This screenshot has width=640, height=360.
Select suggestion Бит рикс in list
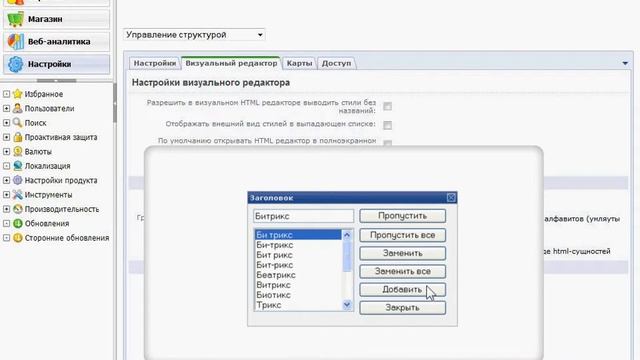298,255
